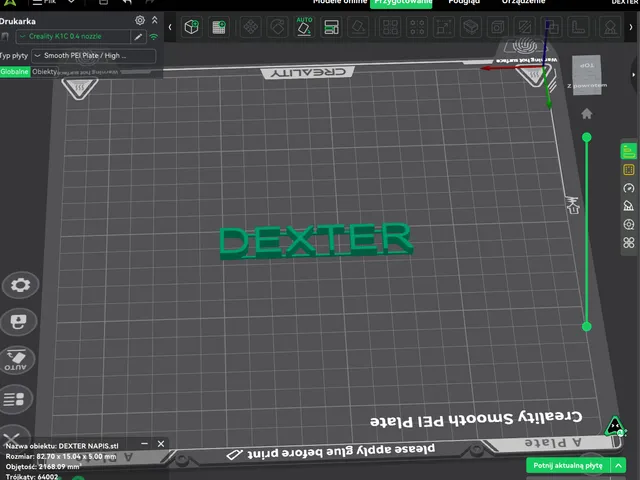Click the green Wi-Fi connection icon

[154, 37]
